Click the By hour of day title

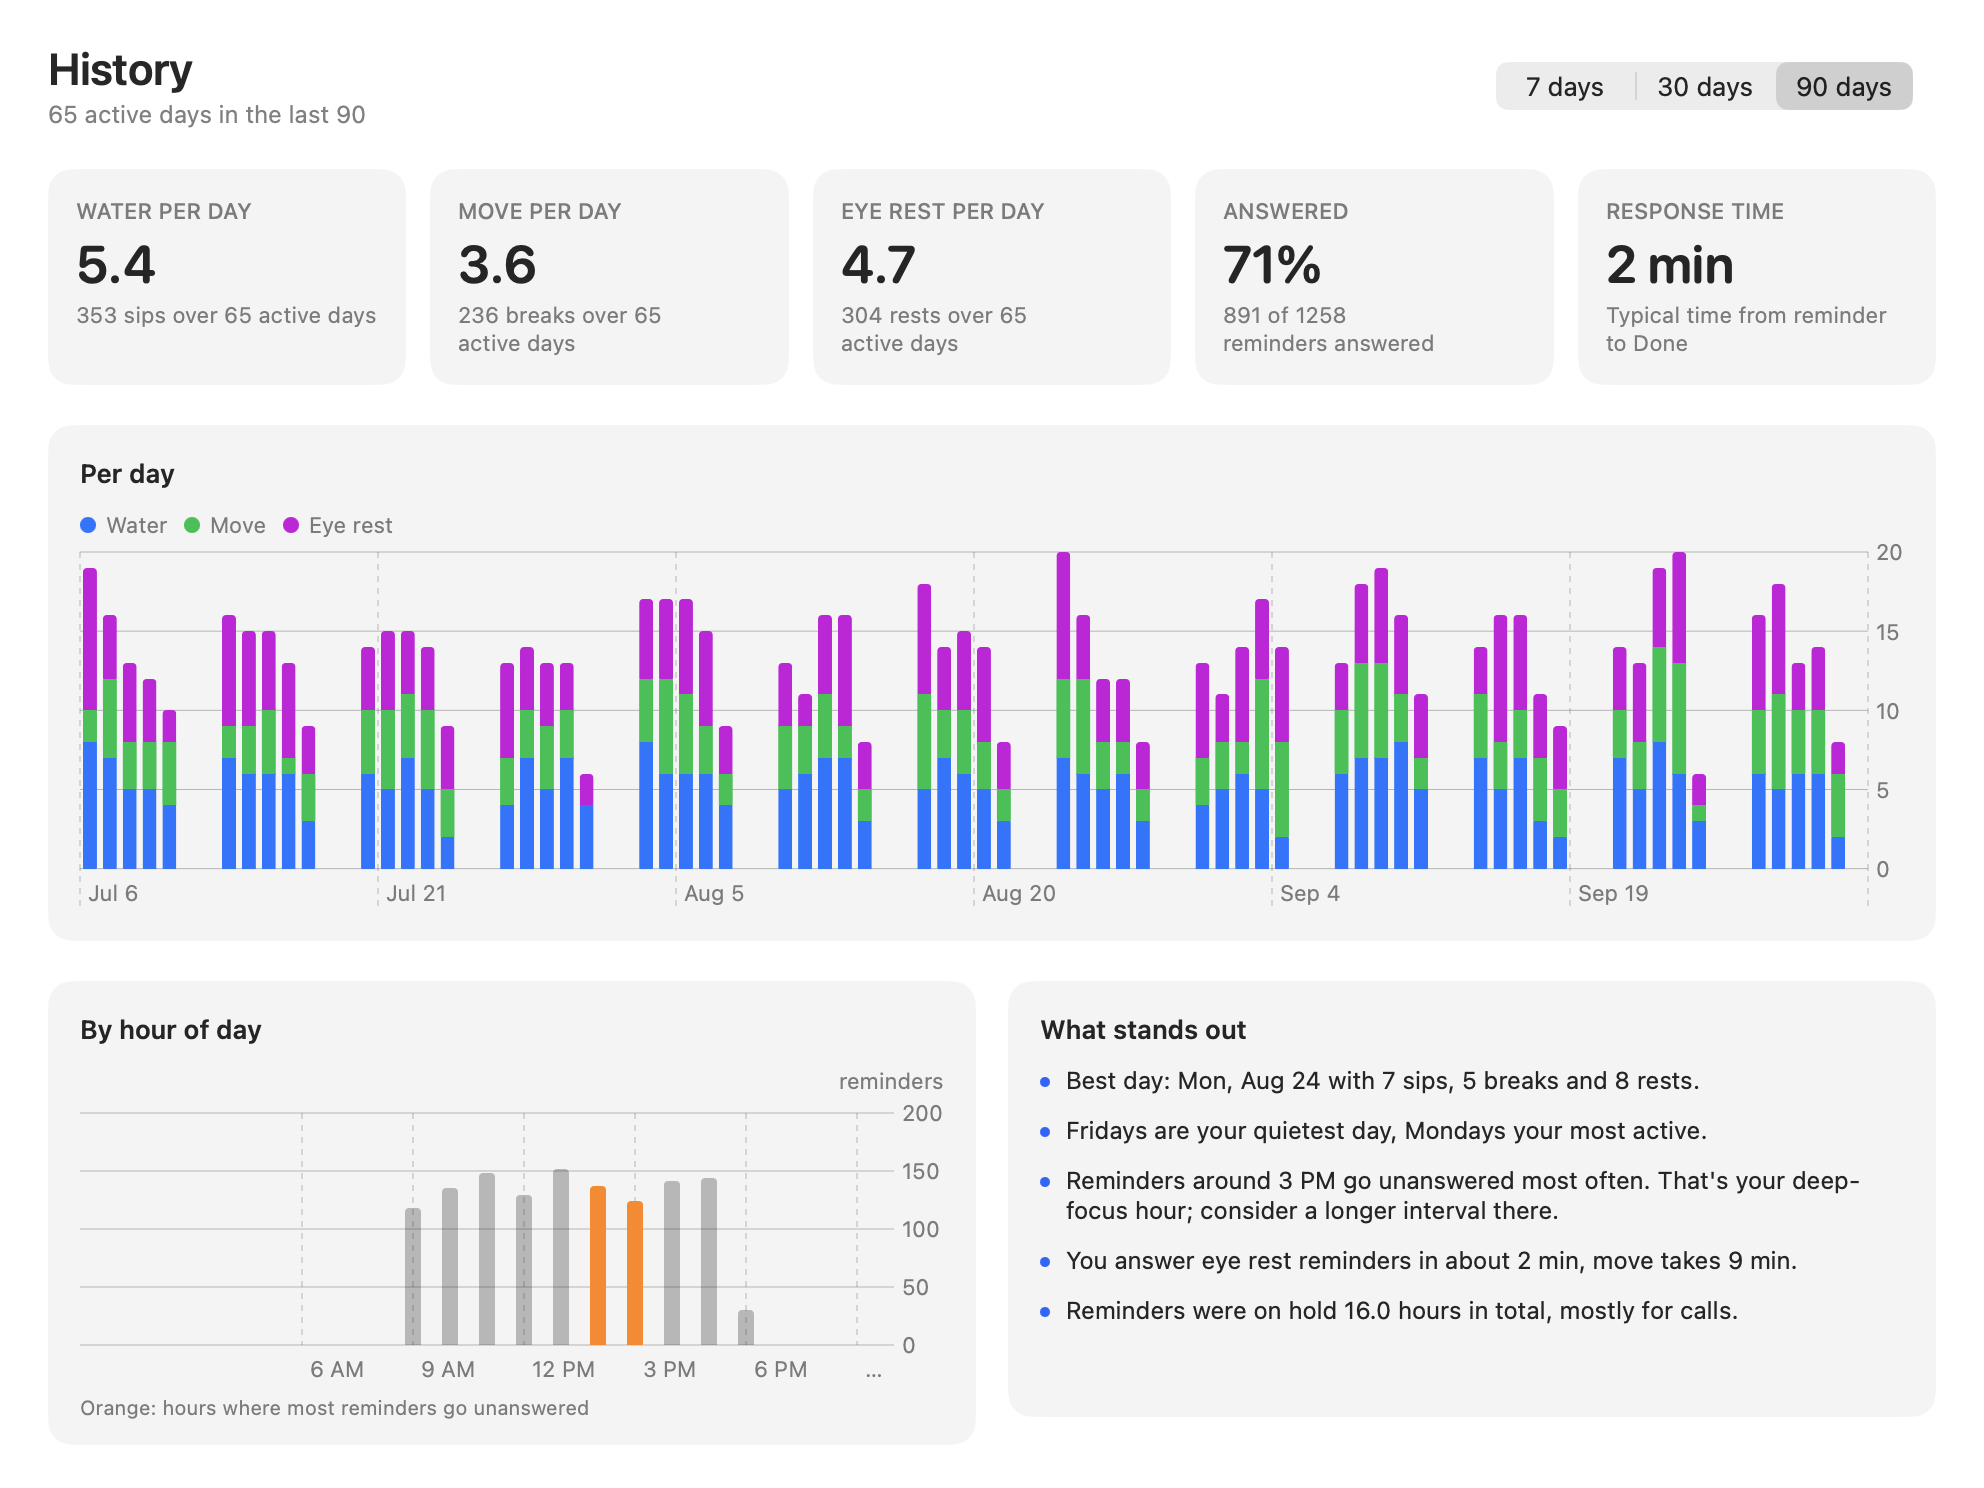(171, 1030)
